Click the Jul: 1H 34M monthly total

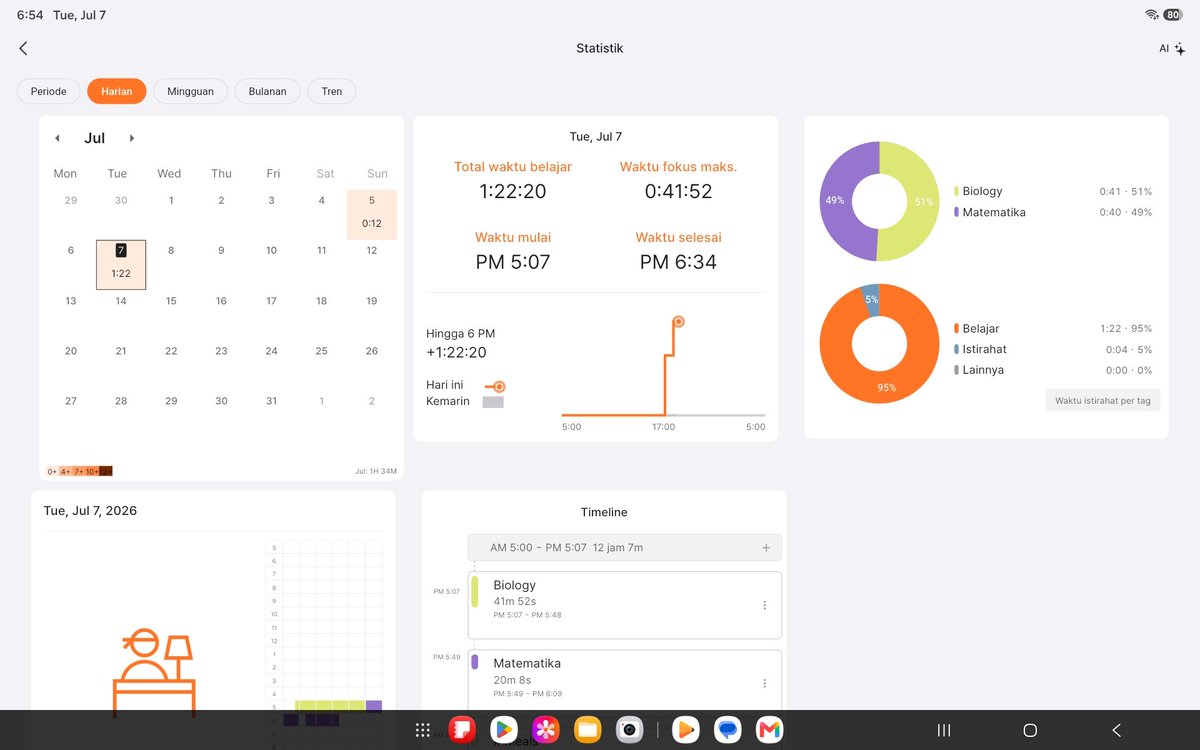376,471
